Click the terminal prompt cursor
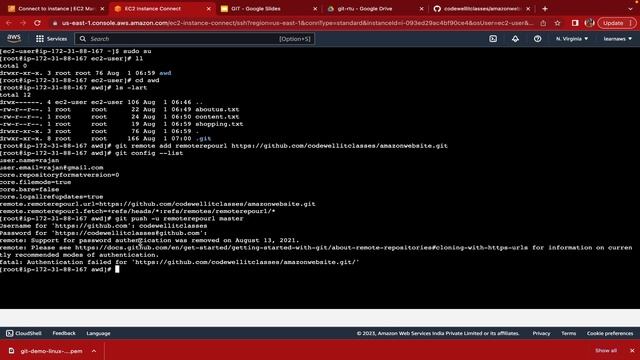This screenshot has height=360, width=640. coord(117,269)
